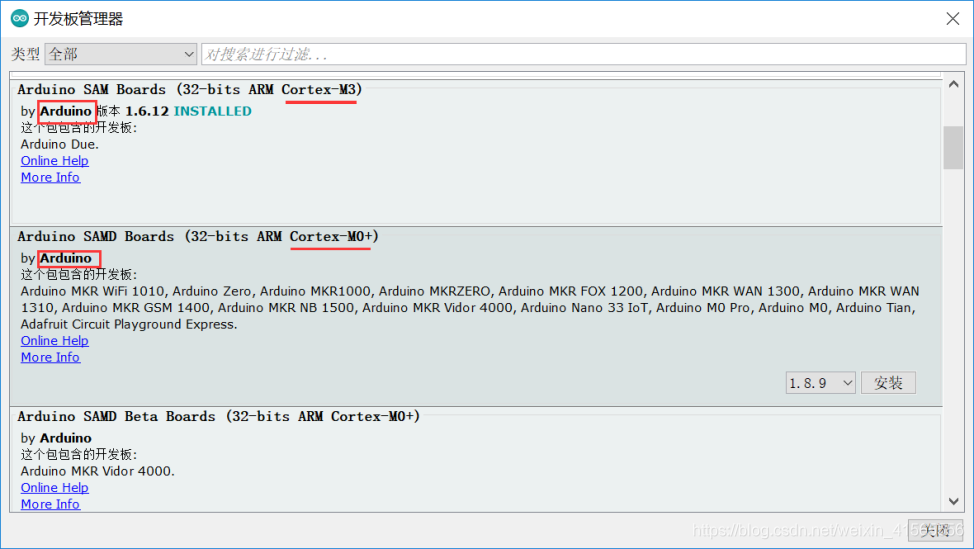Click the 关闭 close button at bottom
Viewport: 974px width, 549px height.
click(x=935, y=530)
